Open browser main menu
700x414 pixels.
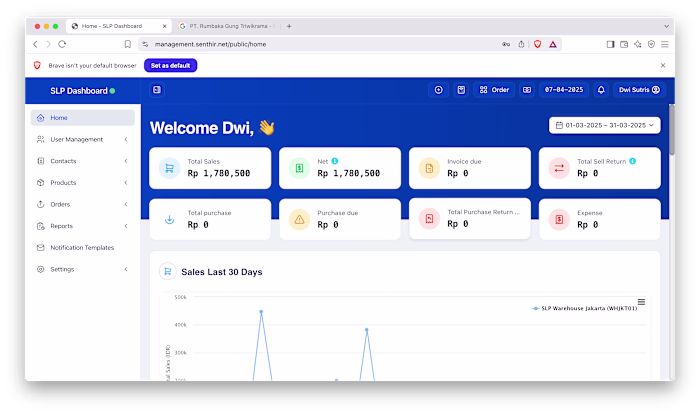tap(665, 44)
